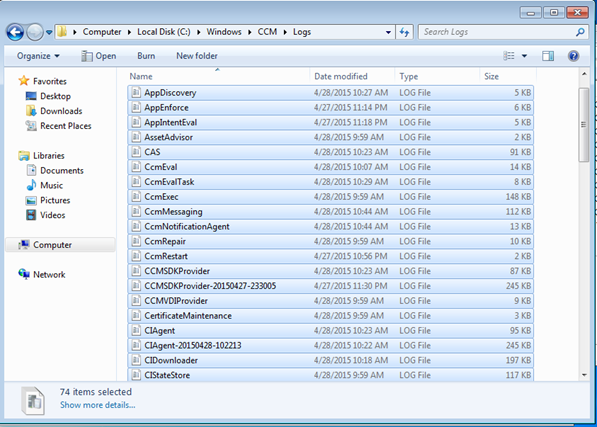Click the Back navigation arrow button
This screenshot has height=427, width=597.
(x=15, y=32)
